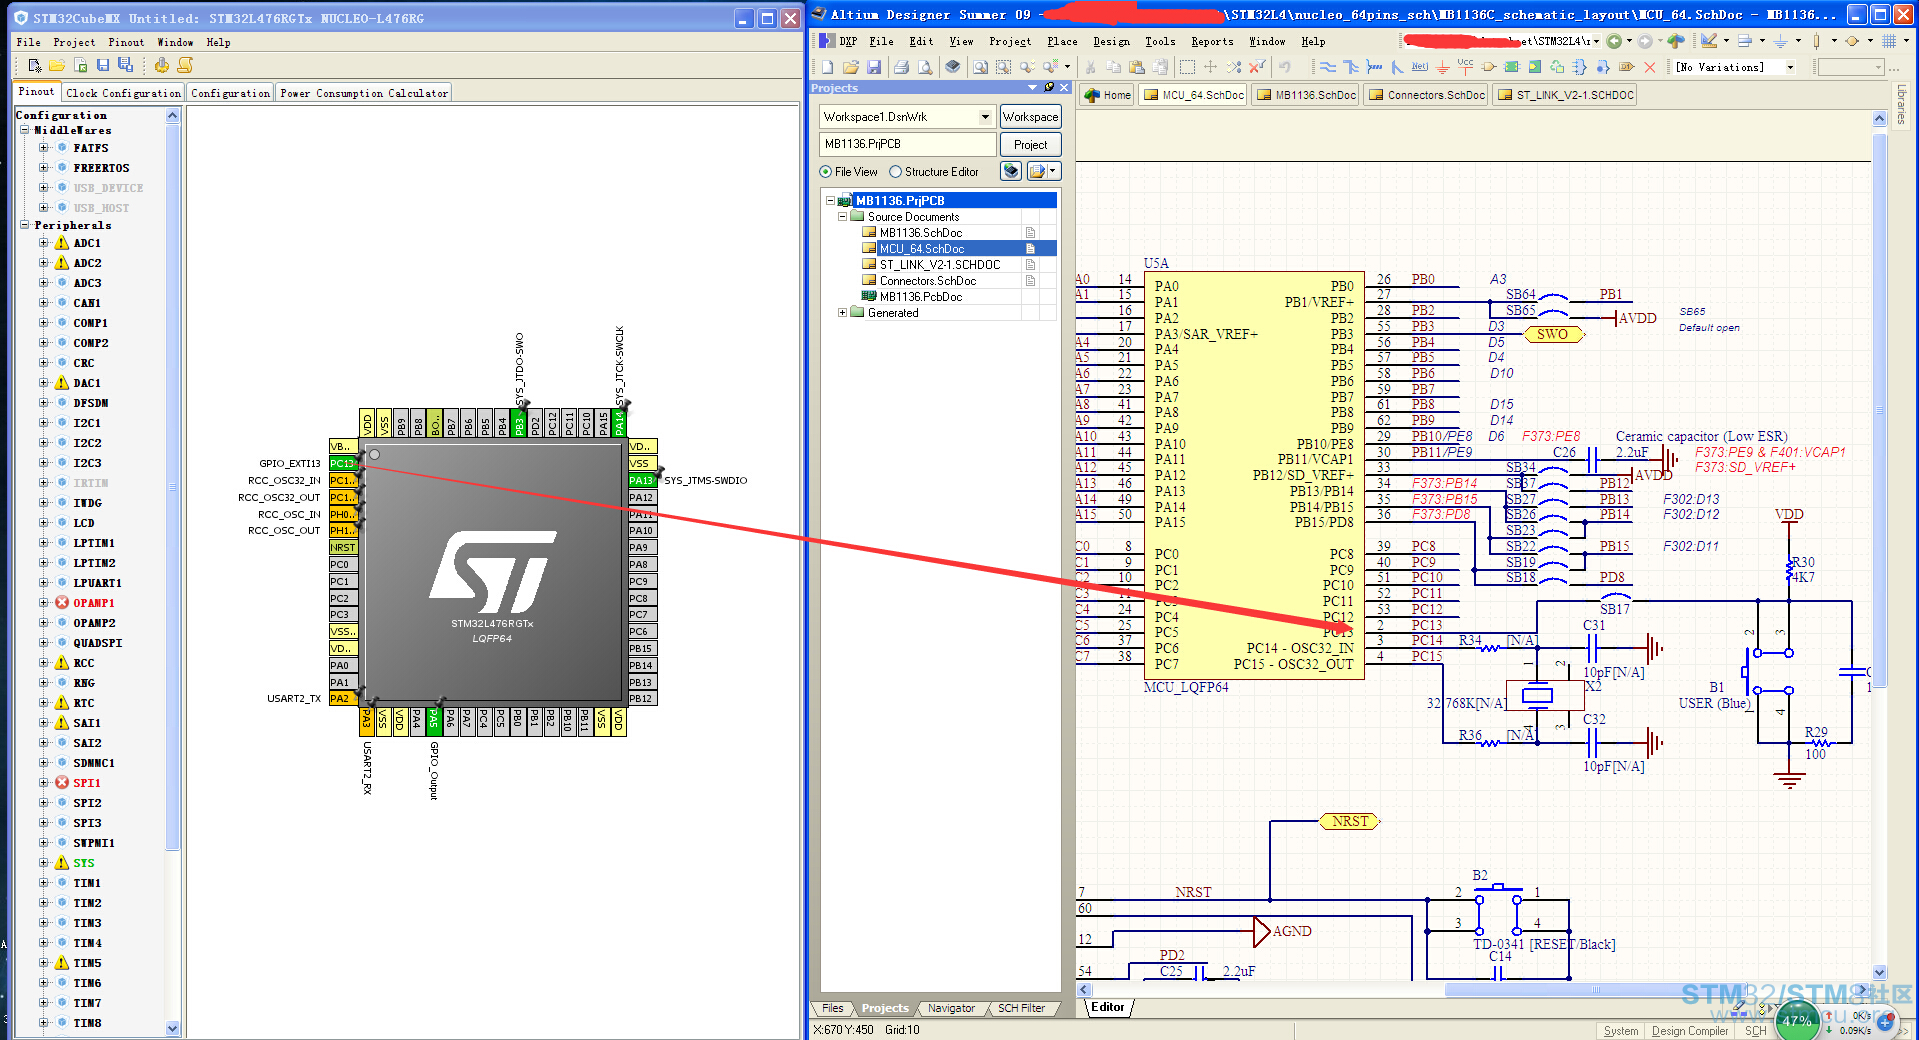Expand the RCC peripheral node
Screen dimensions: 1919x1040
coord(43,663)
